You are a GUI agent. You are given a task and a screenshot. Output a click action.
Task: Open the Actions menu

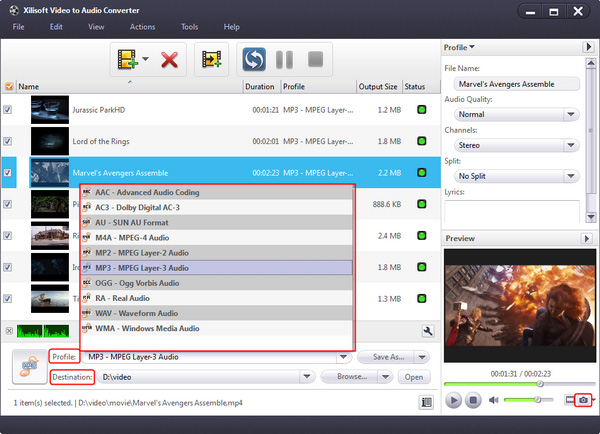coord(142,27)
